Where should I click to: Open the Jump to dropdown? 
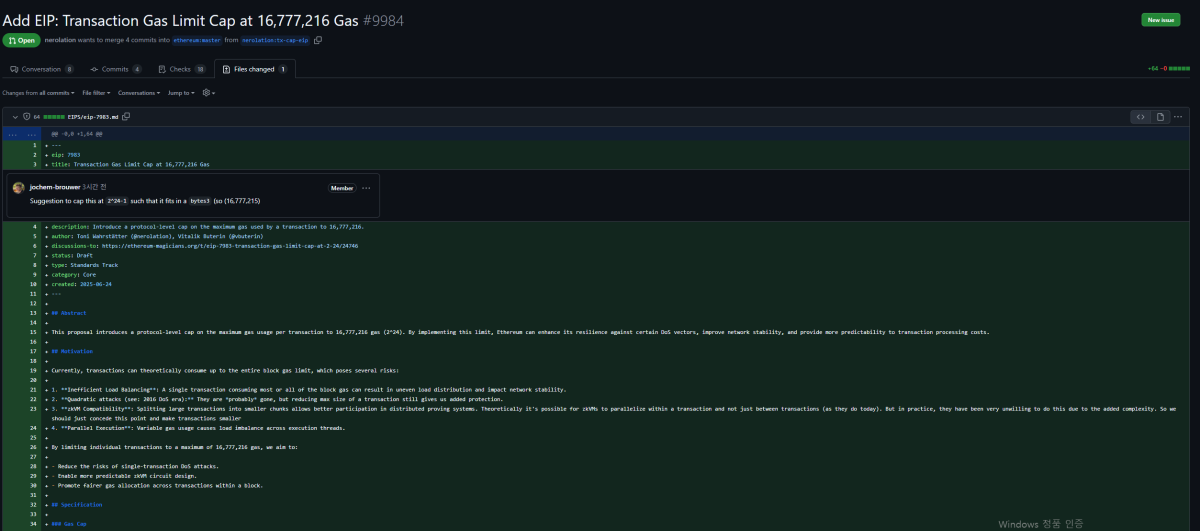pos(181,92)
